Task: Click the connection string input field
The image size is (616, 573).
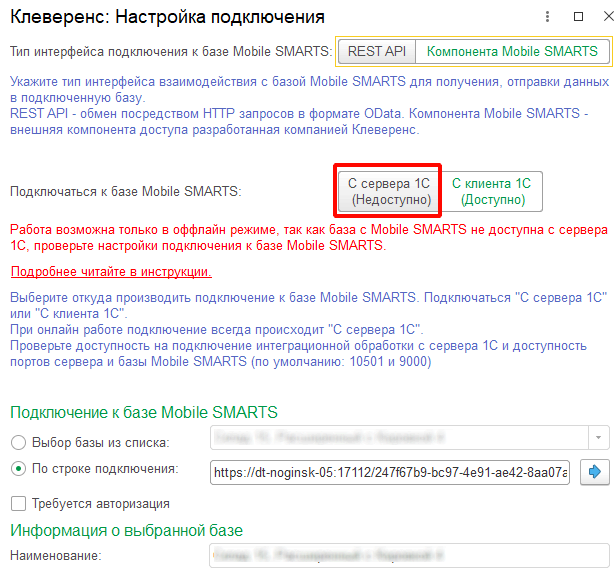Action: [390, 472]
